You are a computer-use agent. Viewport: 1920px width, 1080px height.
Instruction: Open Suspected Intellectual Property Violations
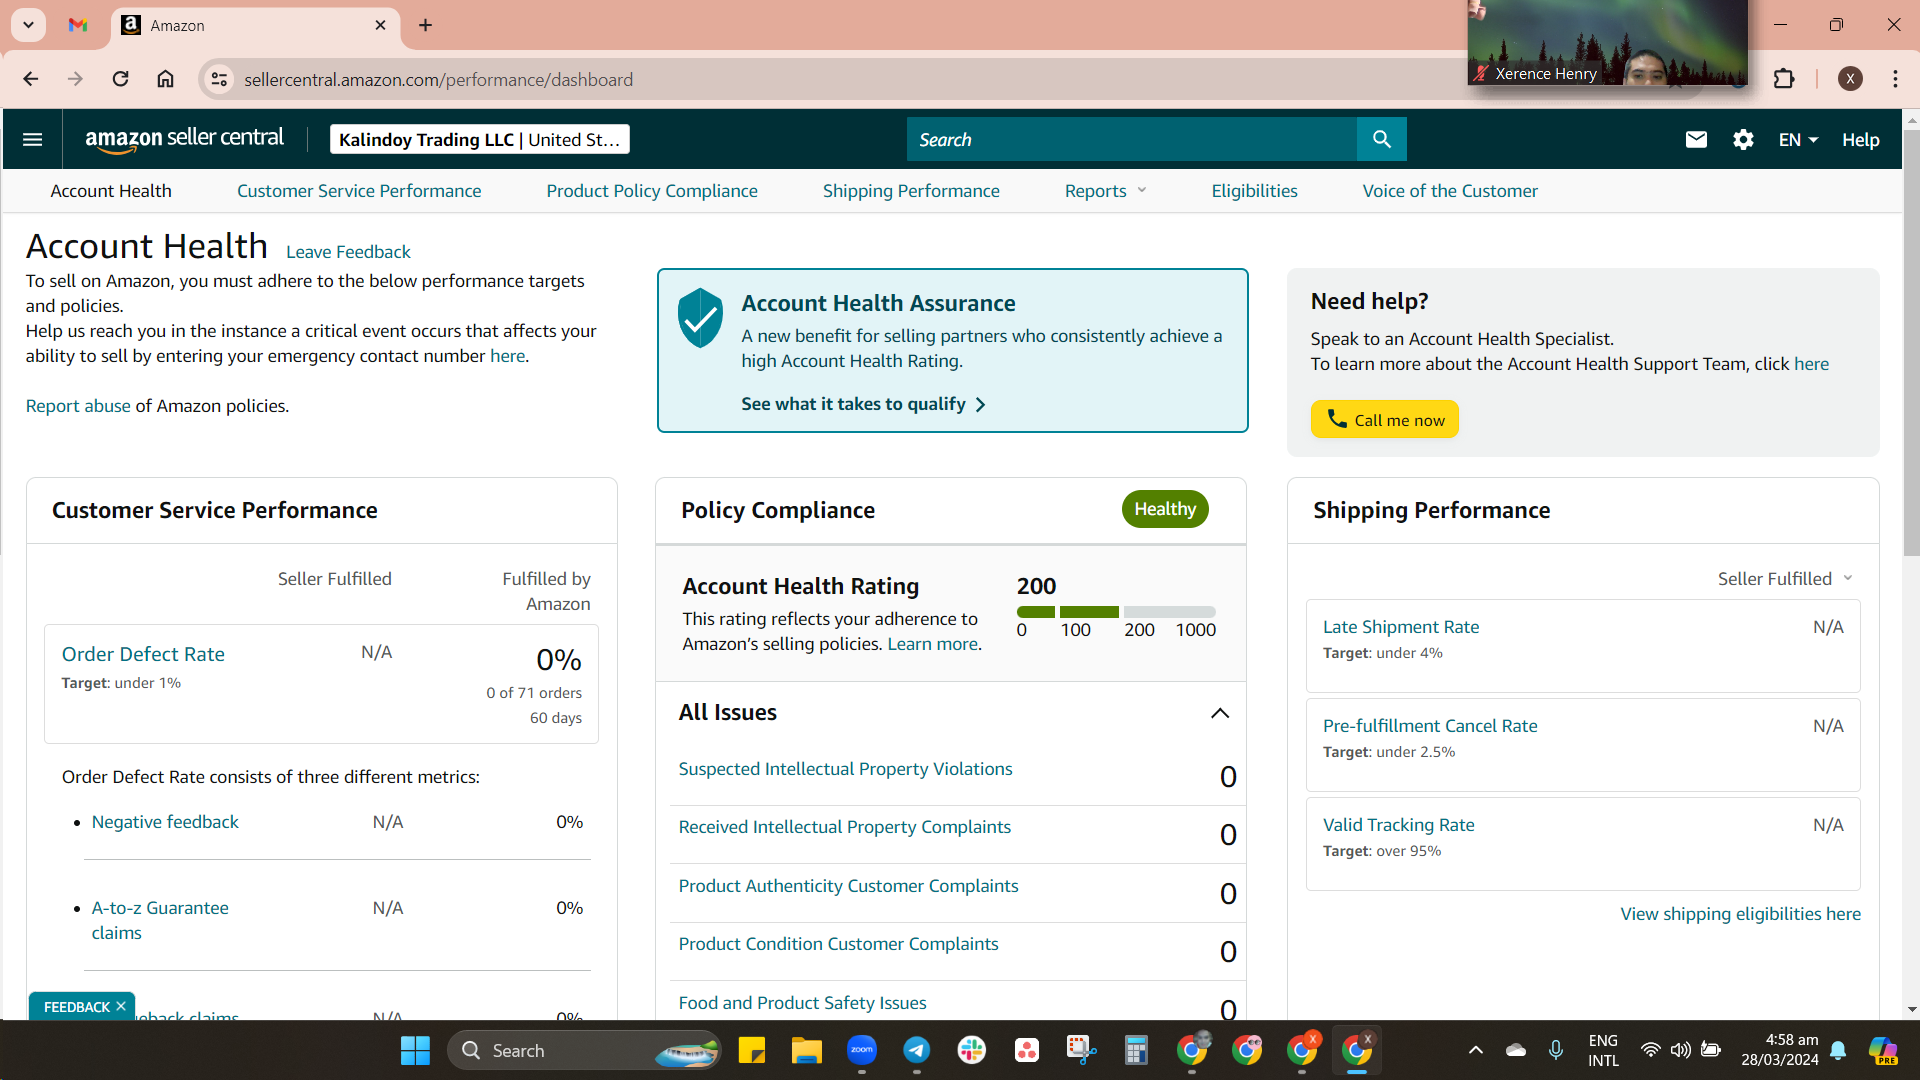pyautogui.click(x=845, y=769)
